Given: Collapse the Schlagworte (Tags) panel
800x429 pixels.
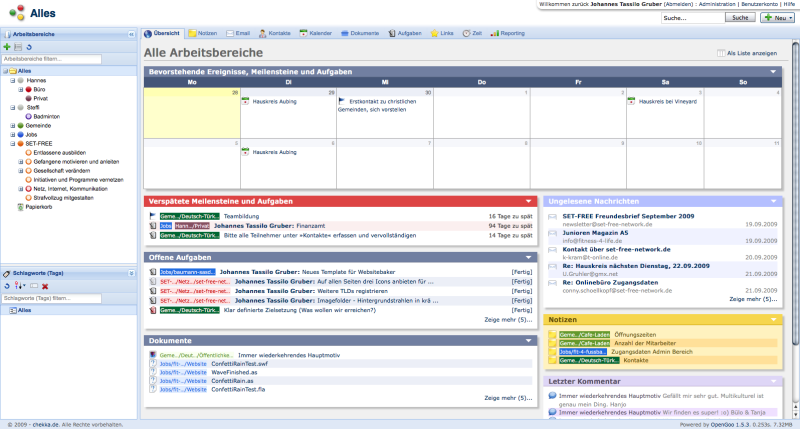Looking at the screenshot, I should point(132,273).
